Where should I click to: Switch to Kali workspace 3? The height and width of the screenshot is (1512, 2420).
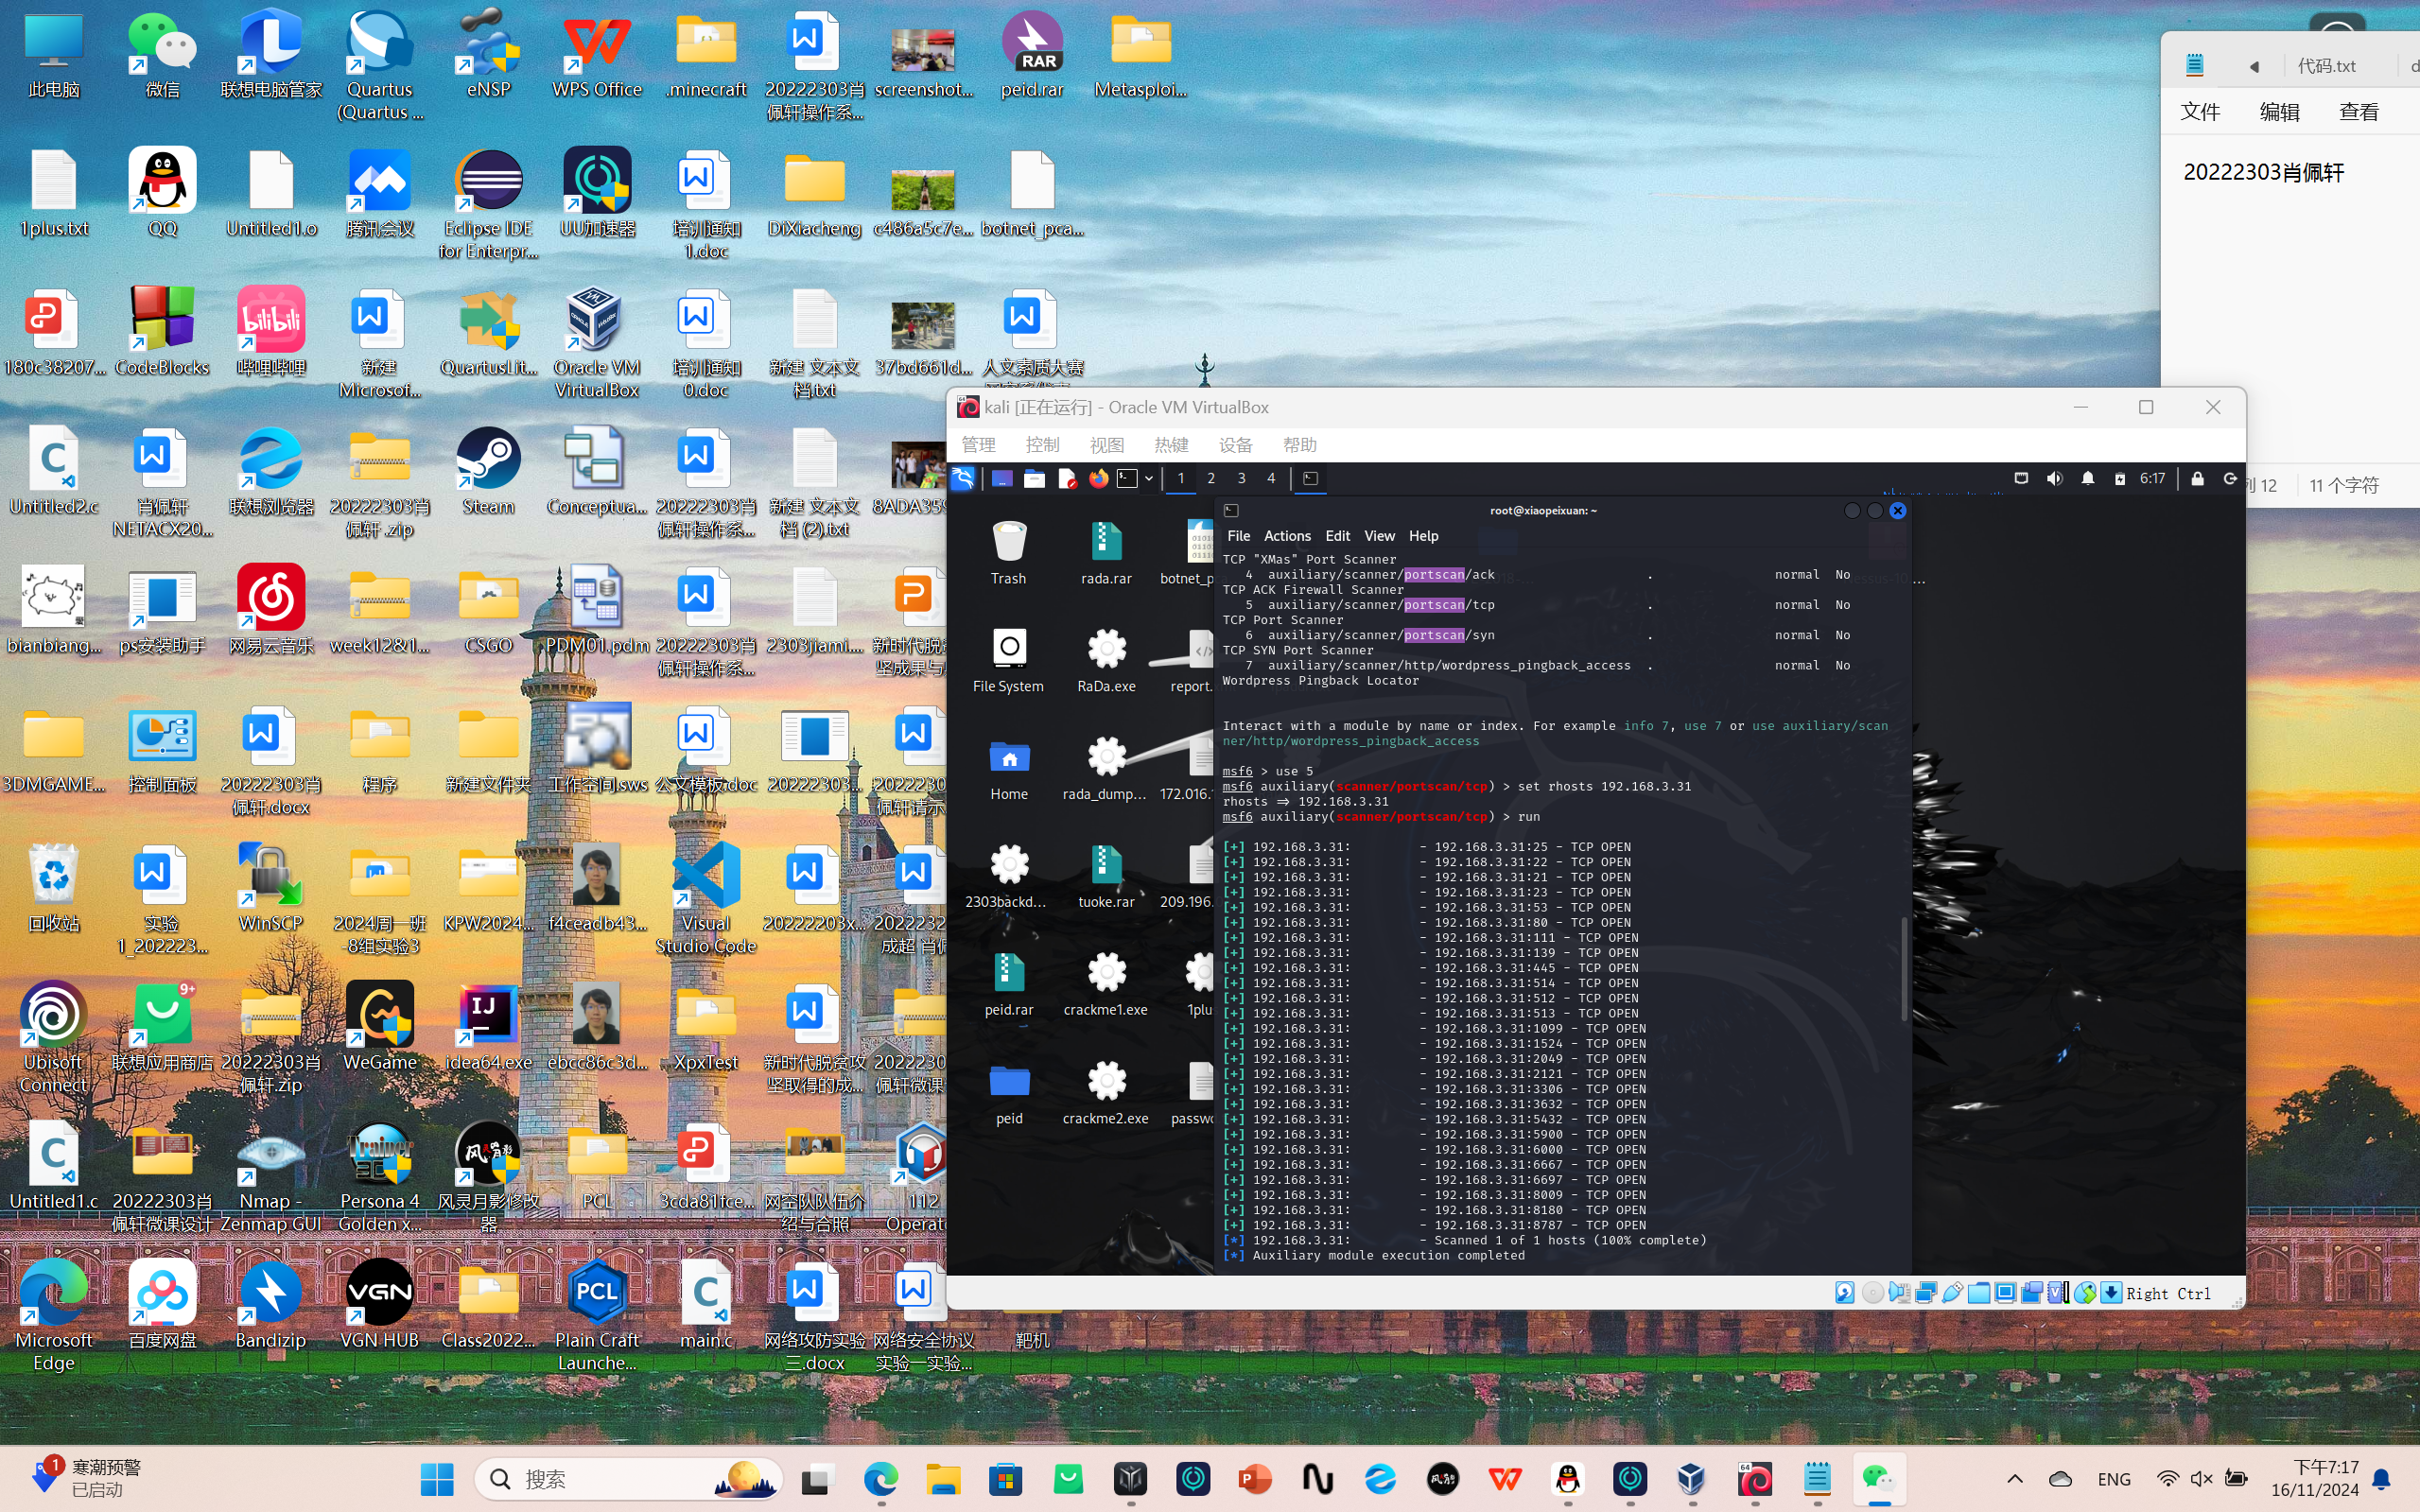pyautogui.click(x=1241, y=478)
